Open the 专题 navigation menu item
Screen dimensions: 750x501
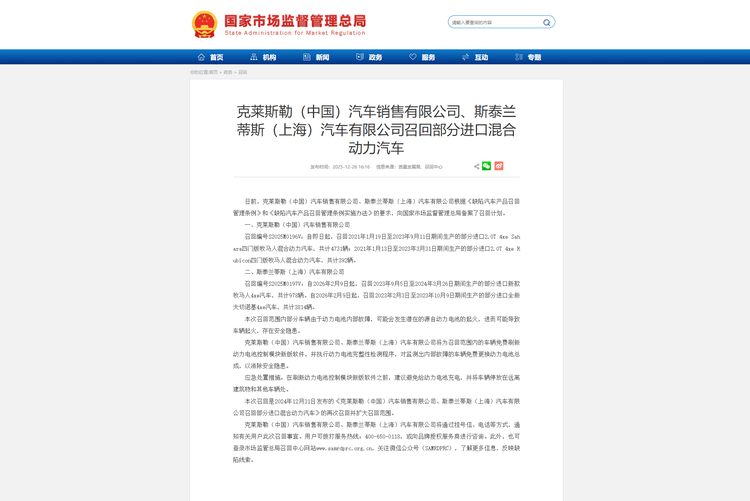click(534, 57)
